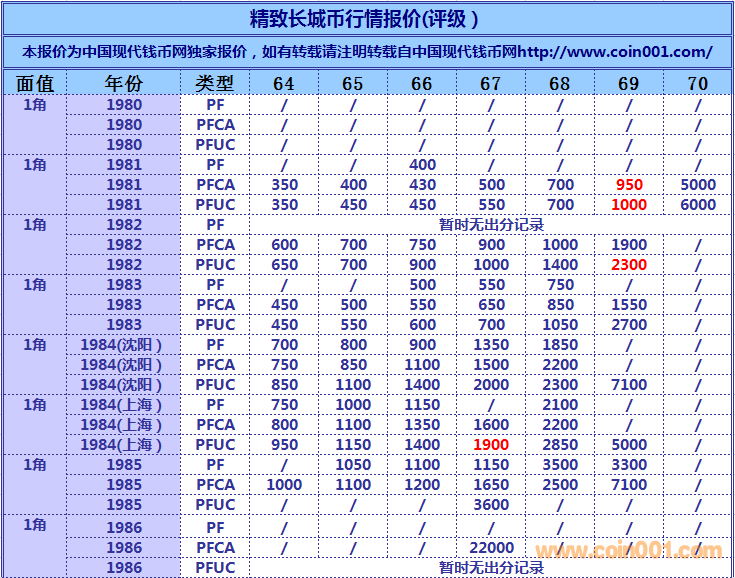The width and height of the screenshot is (735, 578).
Task: Click the orange coin001.com watermark
Action: [x=628, y=551]
